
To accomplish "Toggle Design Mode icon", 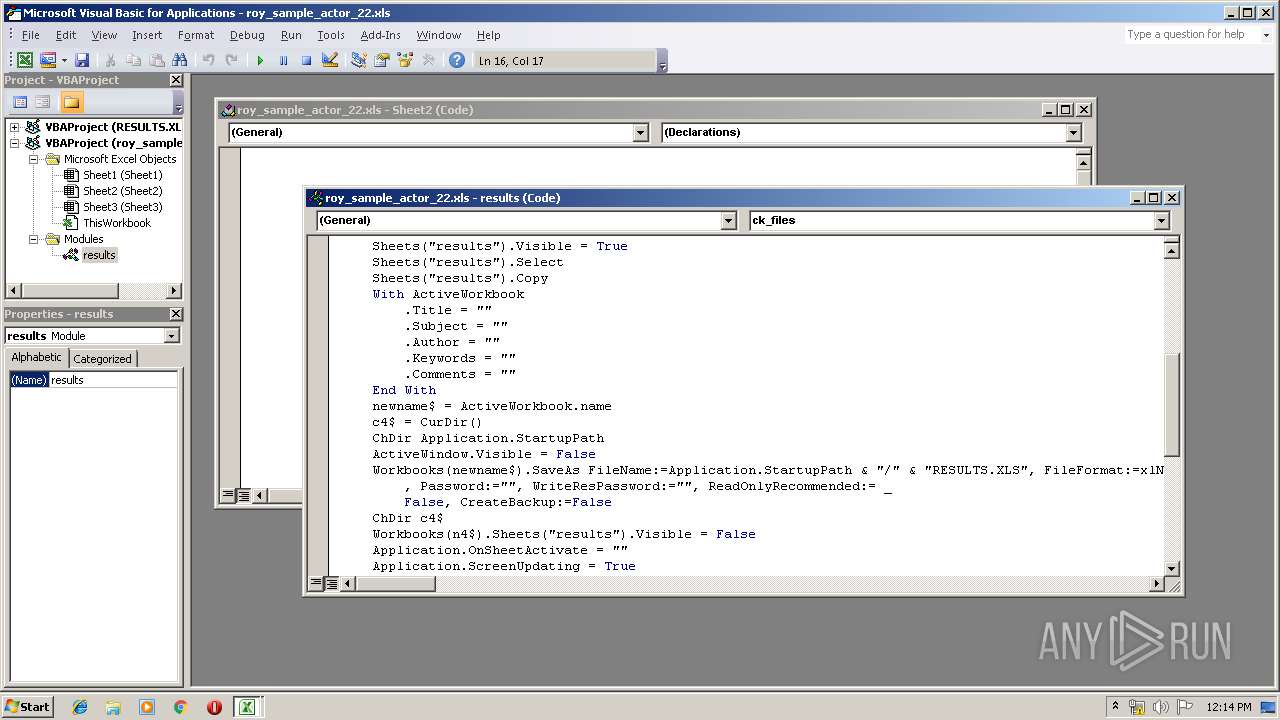I will [x=330, y=60].
